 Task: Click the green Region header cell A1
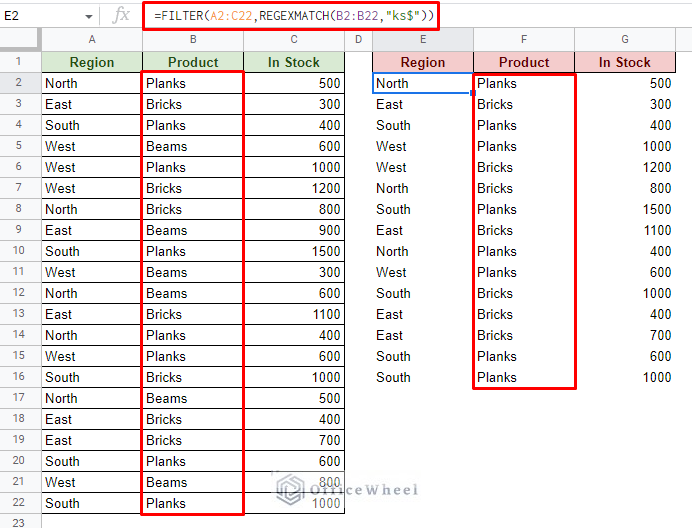click(92, 62)
